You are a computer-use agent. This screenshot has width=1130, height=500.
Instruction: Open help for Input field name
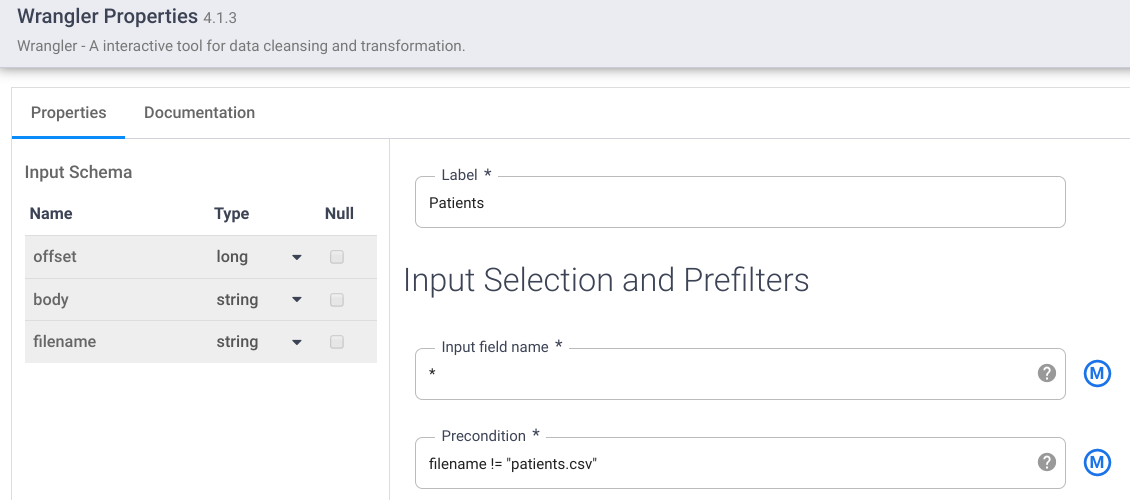click(x=1046, y=373)
